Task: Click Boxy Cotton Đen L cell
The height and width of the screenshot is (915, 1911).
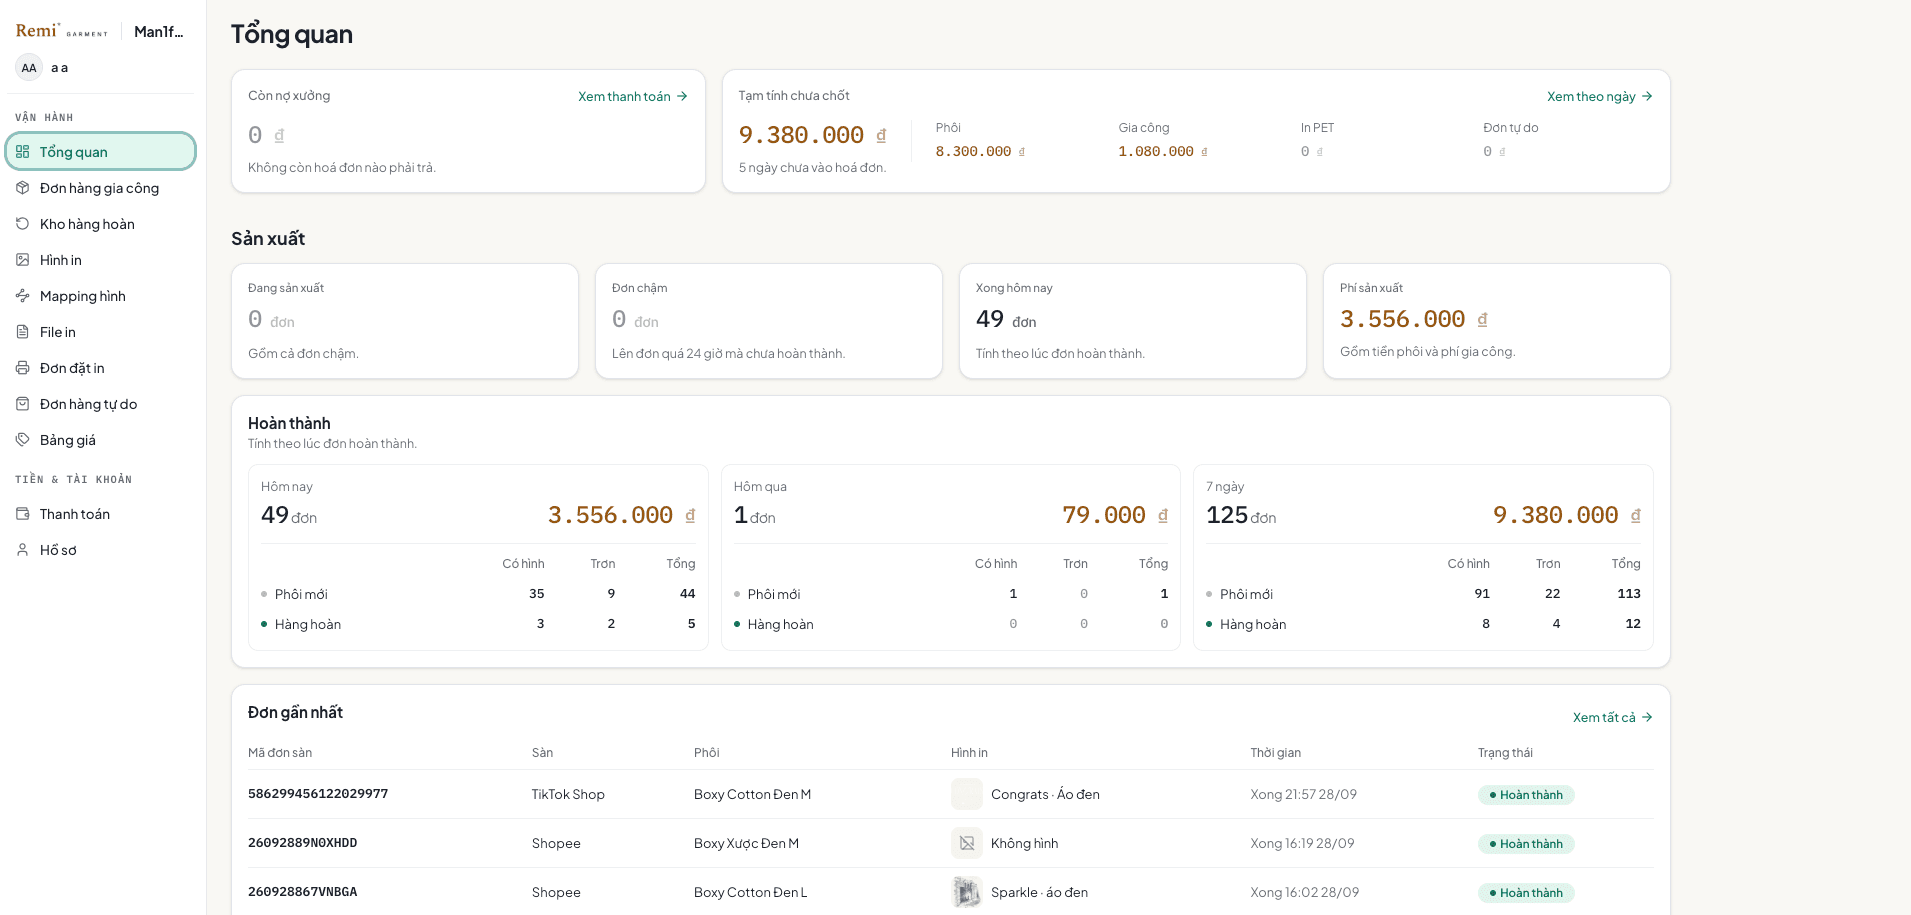Action: 750,892
